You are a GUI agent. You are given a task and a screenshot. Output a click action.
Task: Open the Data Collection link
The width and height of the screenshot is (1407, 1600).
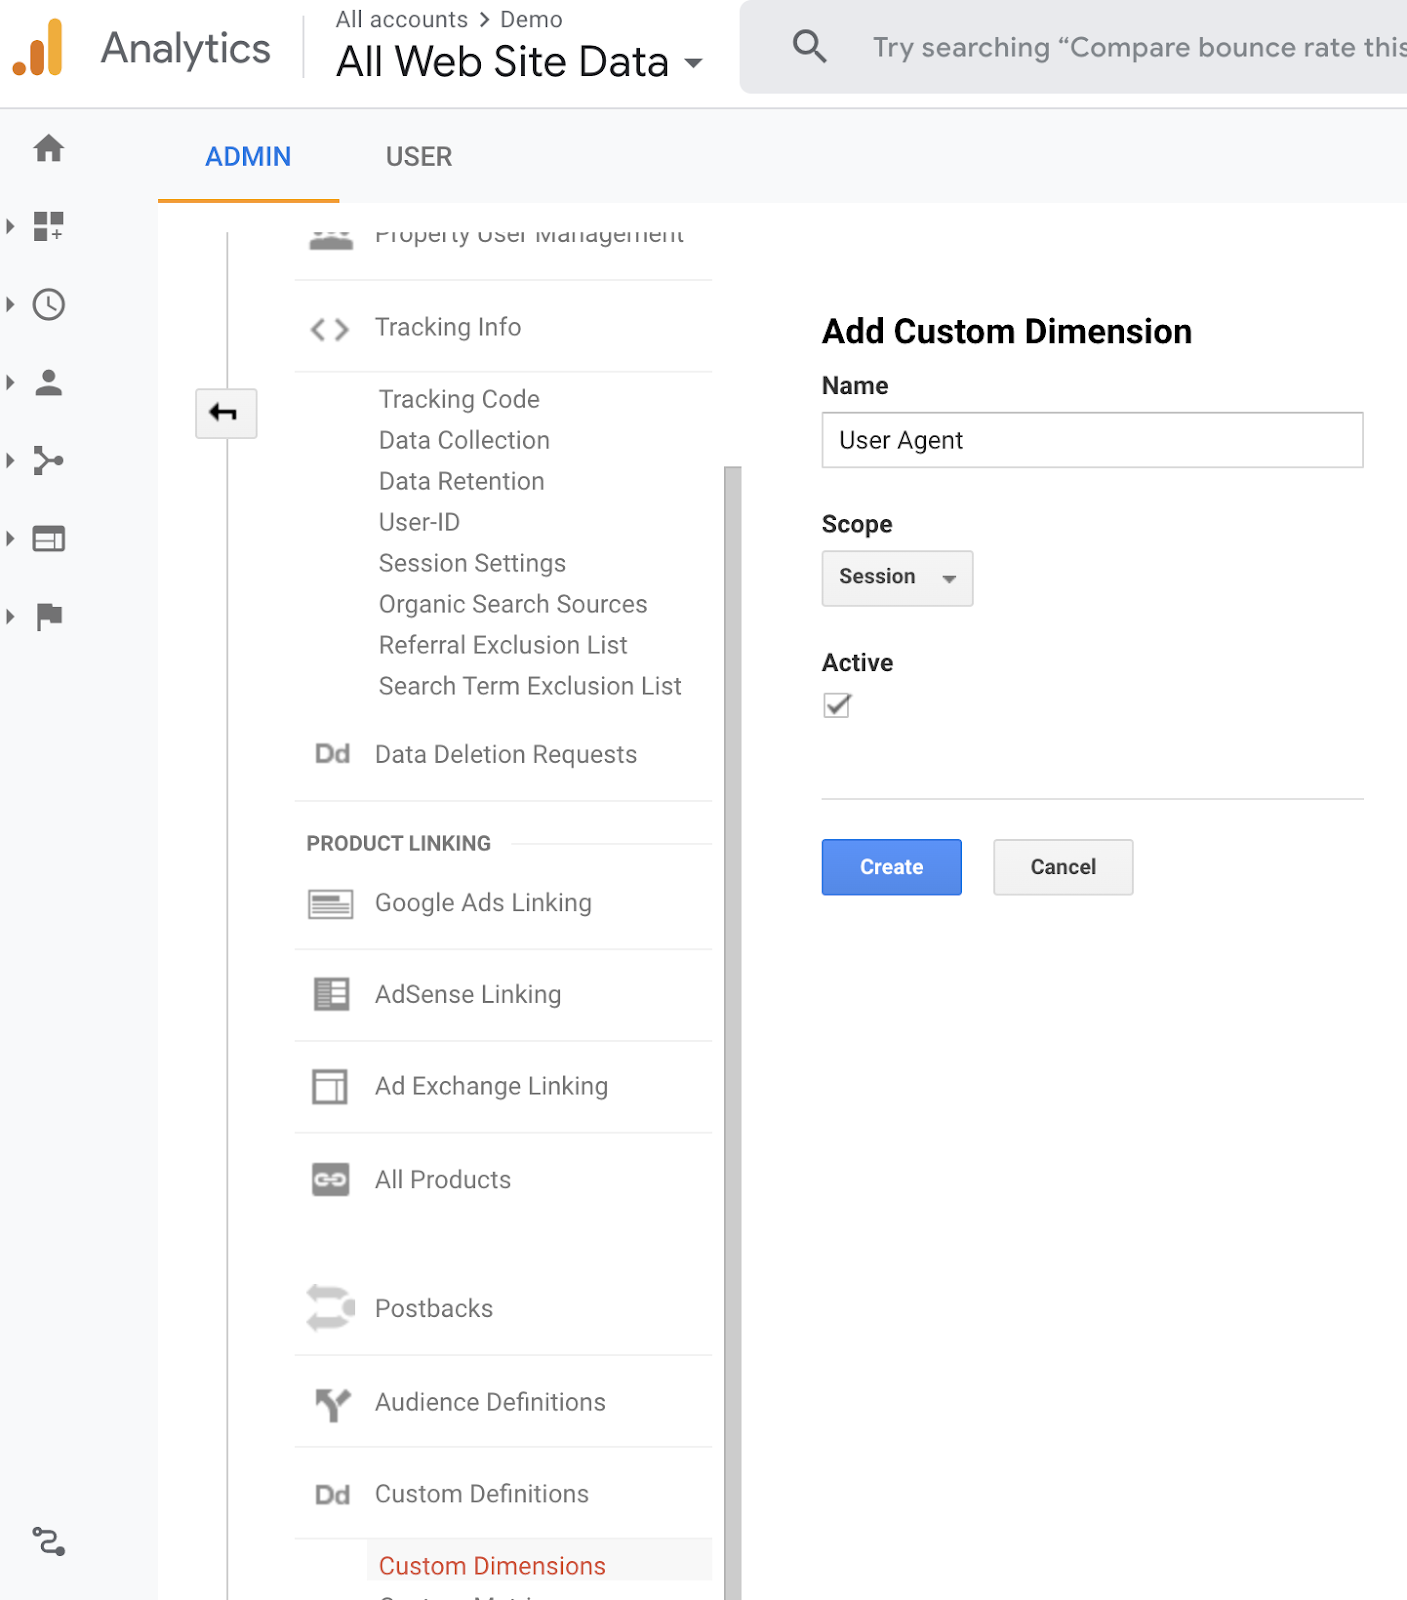click(464, 440)
